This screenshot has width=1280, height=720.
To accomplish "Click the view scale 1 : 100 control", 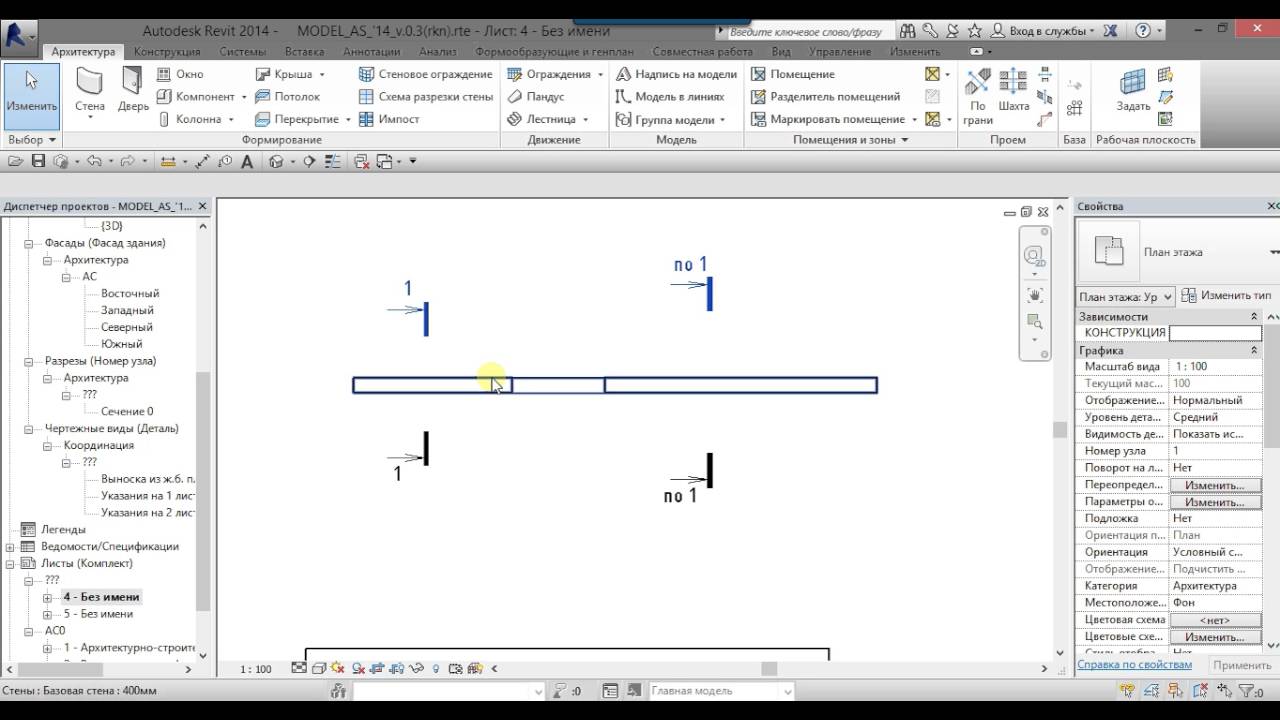I will pos(256,669).
